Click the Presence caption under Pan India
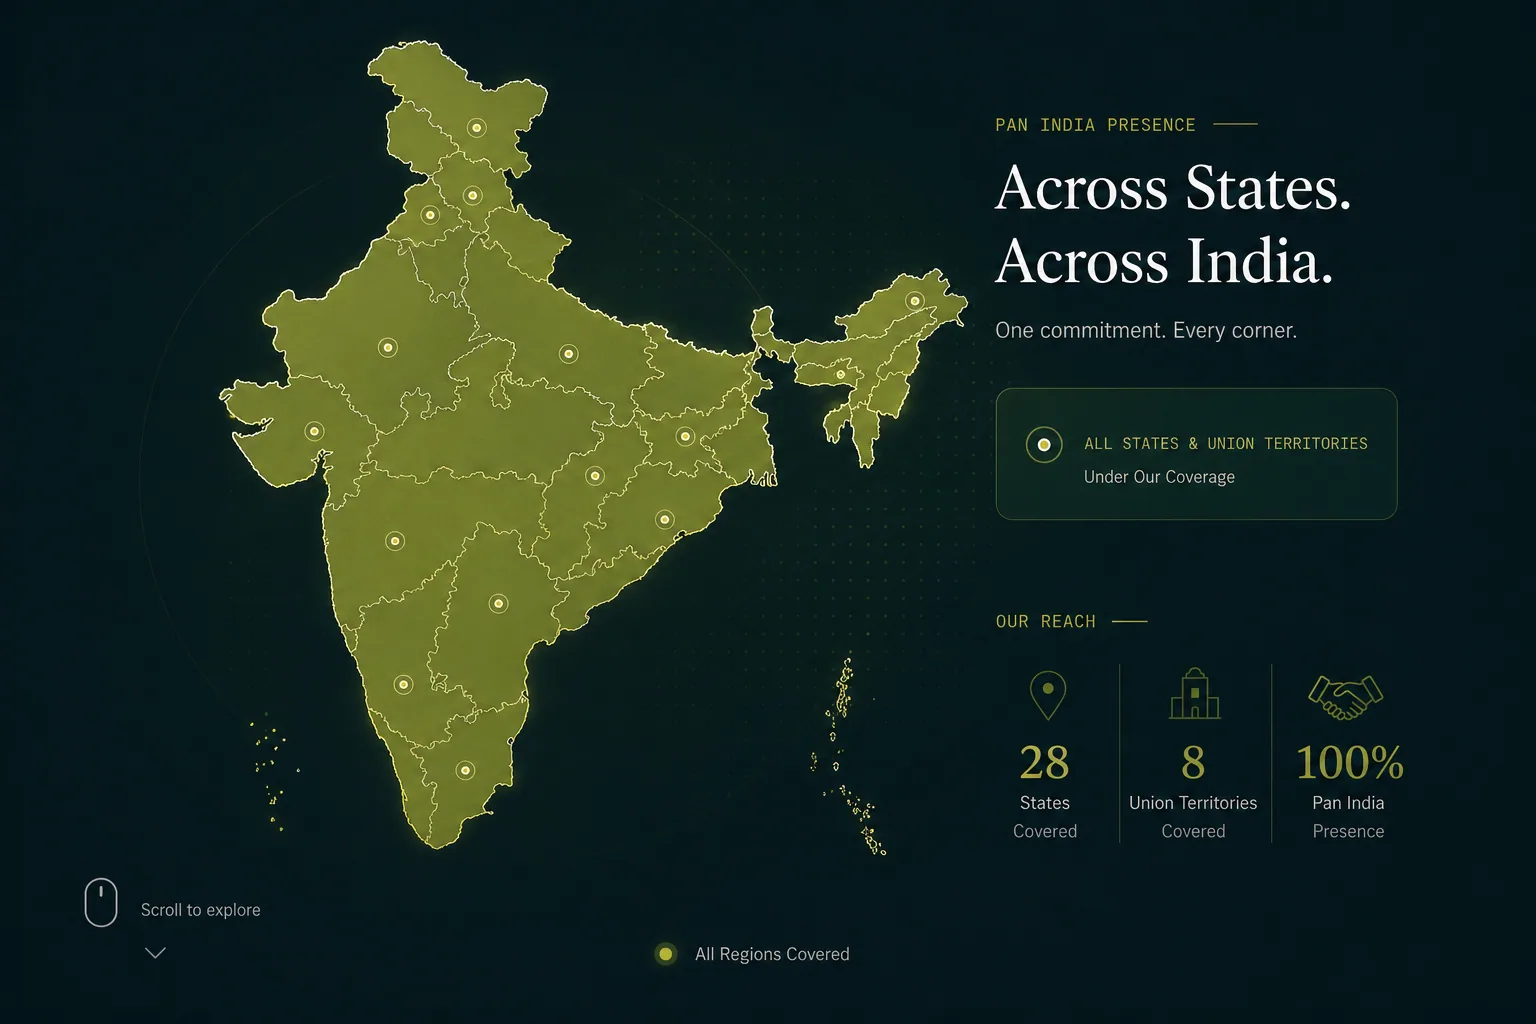The width and height of the screenshot is (1536, 1024). 1348,831
